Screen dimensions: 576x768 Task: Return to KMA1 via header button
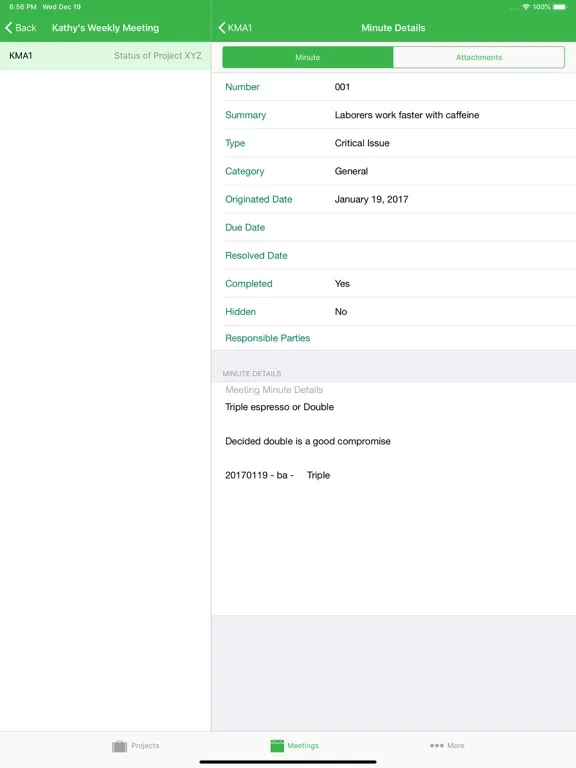[x=235, y=27]
